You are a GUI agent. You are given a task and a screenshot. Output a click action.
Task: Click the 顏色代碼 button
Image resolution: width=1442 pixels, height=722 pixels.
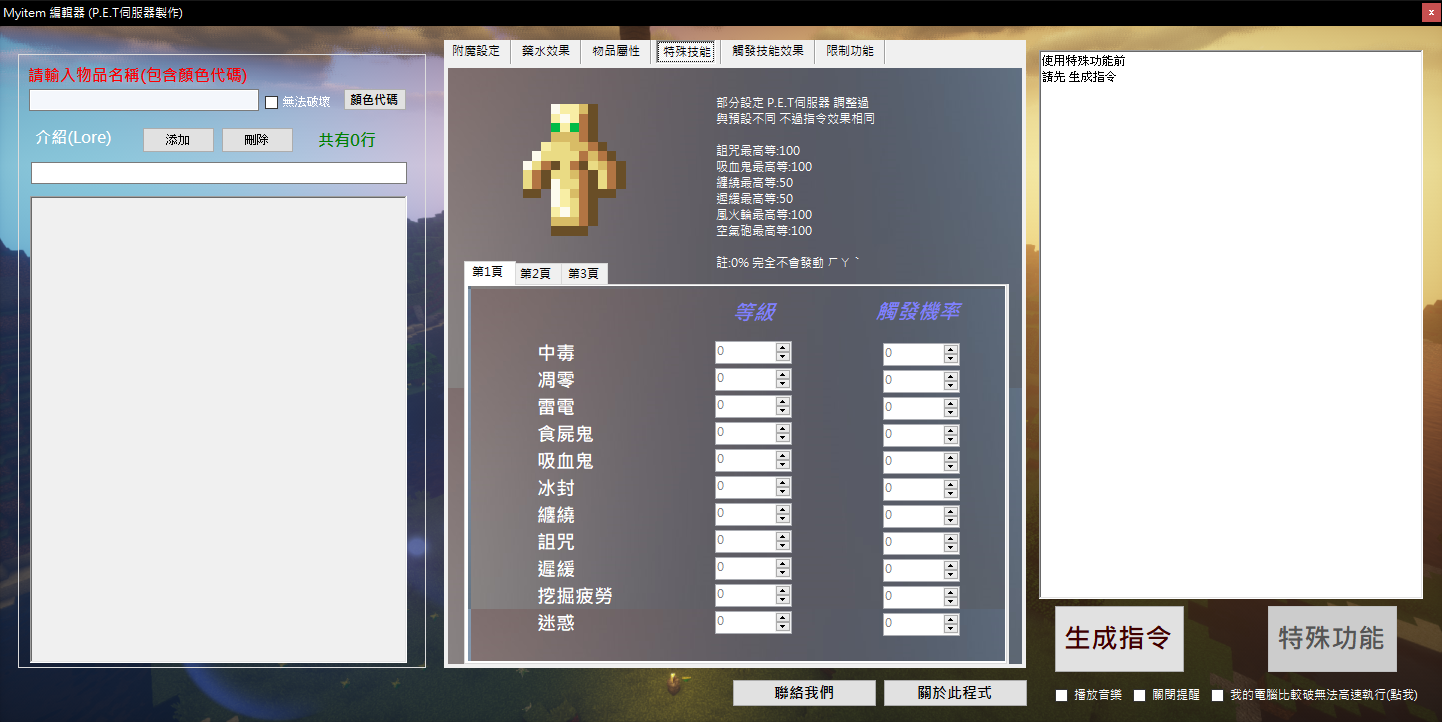375,100
